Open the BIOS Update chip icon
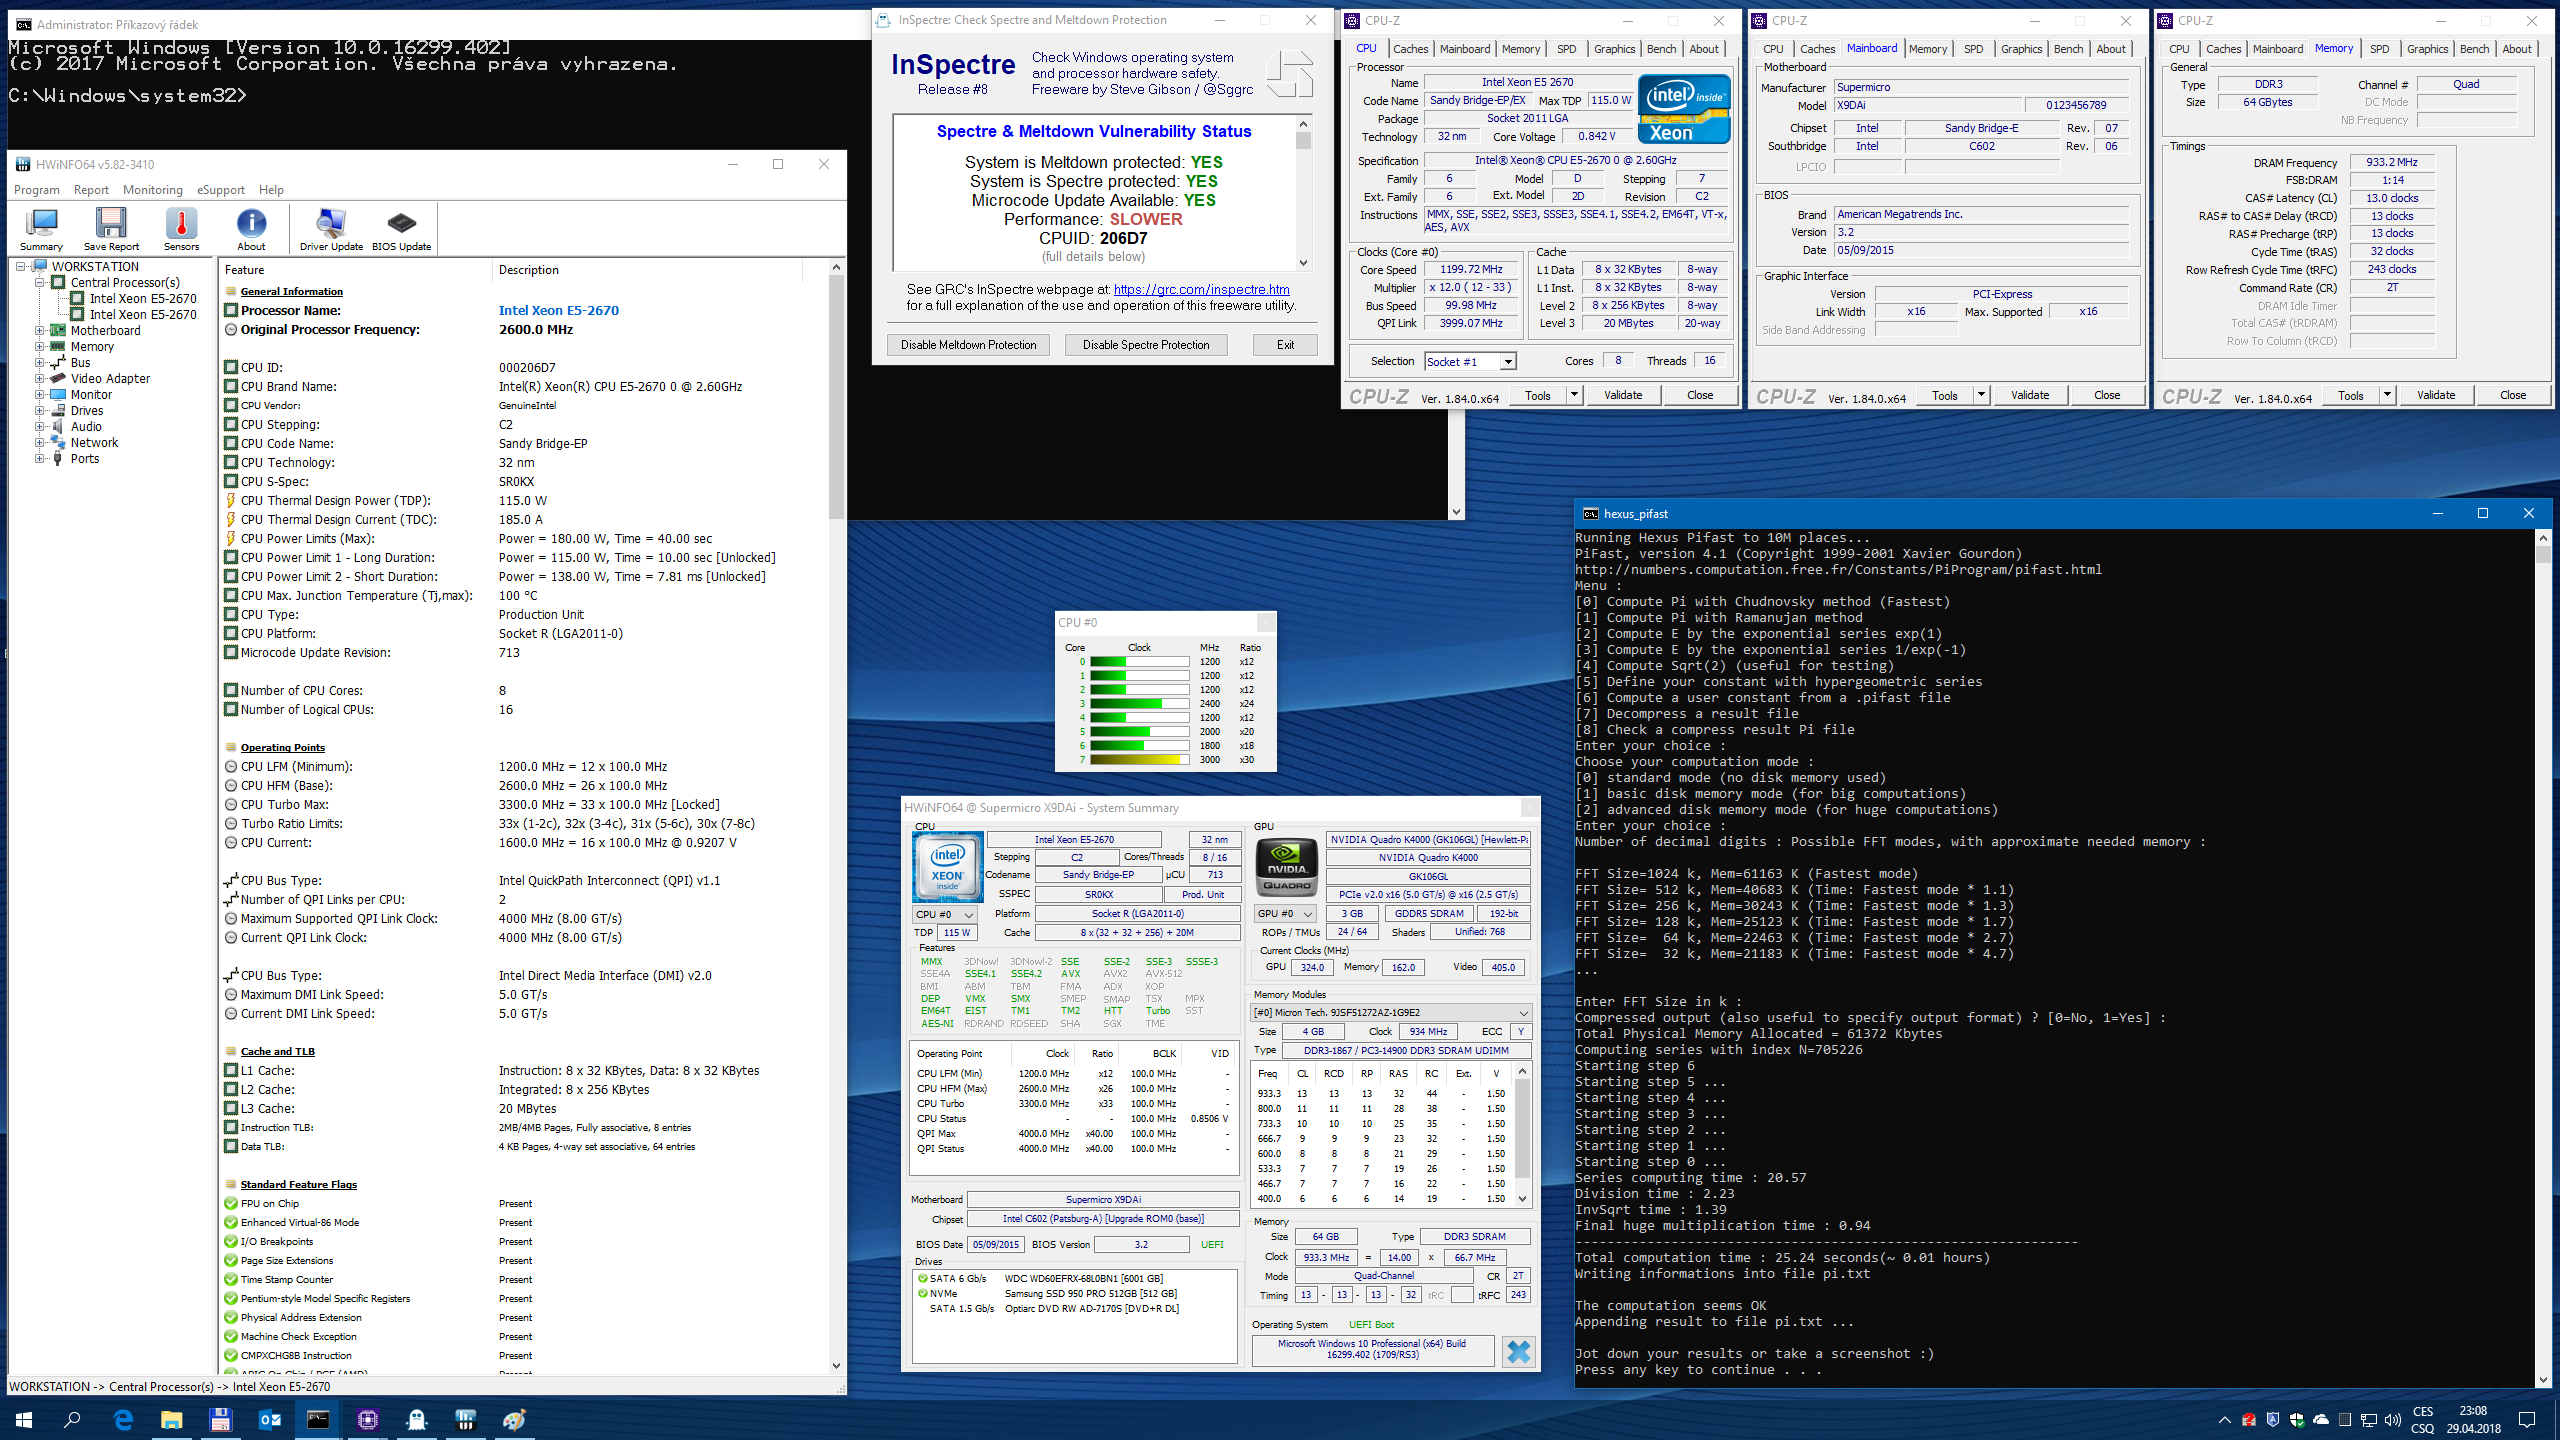 pyautogui.click(x=401, y=229)
